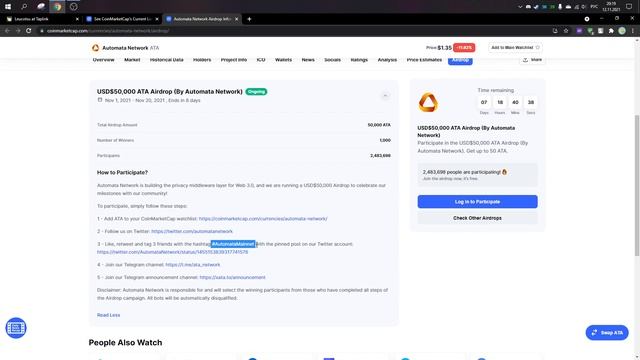Open the ICO tab
This screenshot has width=640, height=360.
pos(261,60)
